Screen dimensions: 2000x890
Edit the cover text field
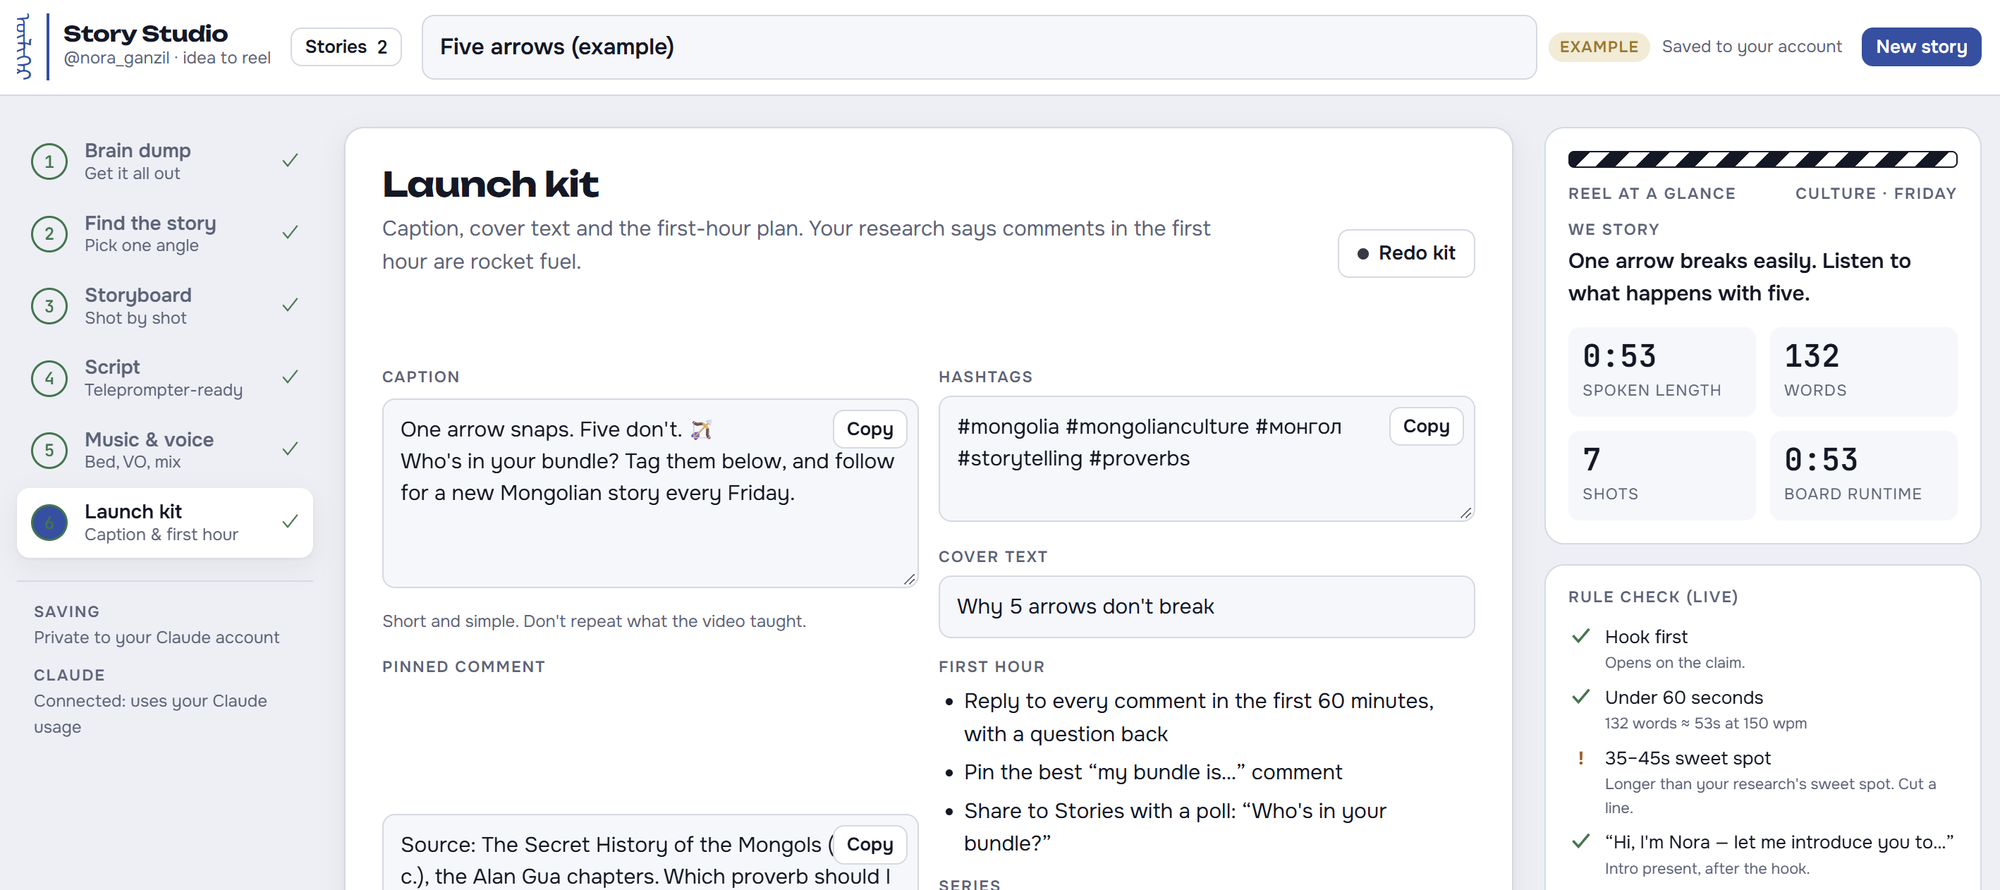click(1206, 607)
